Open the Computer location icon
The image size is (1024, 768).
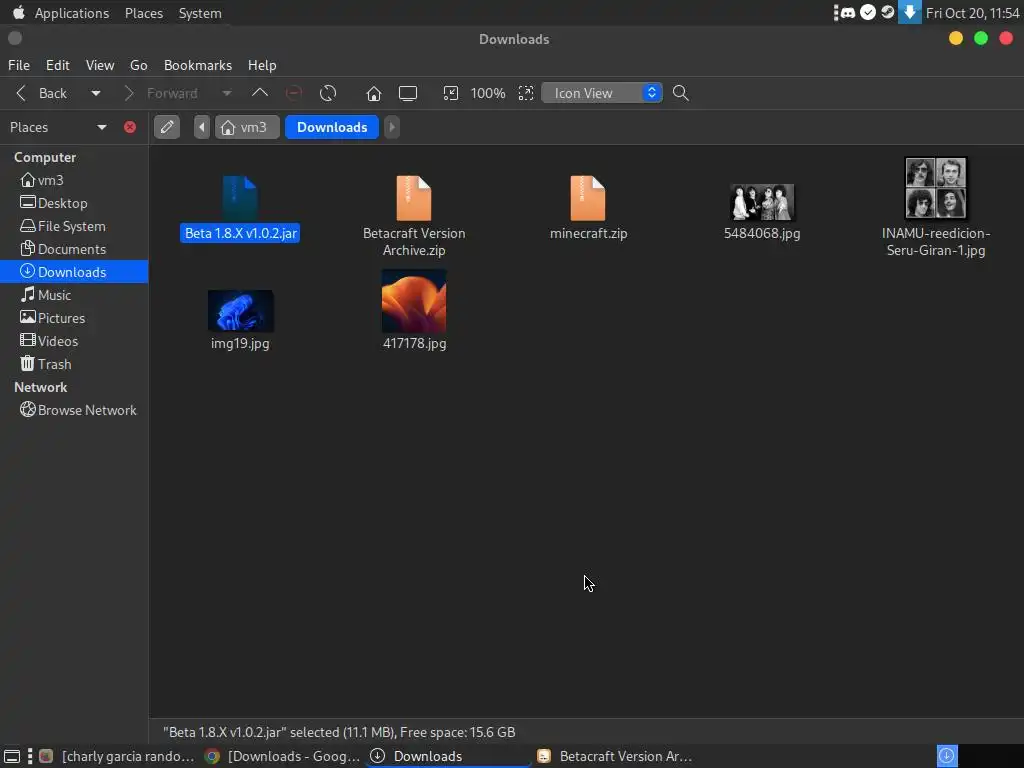[408, 93]
